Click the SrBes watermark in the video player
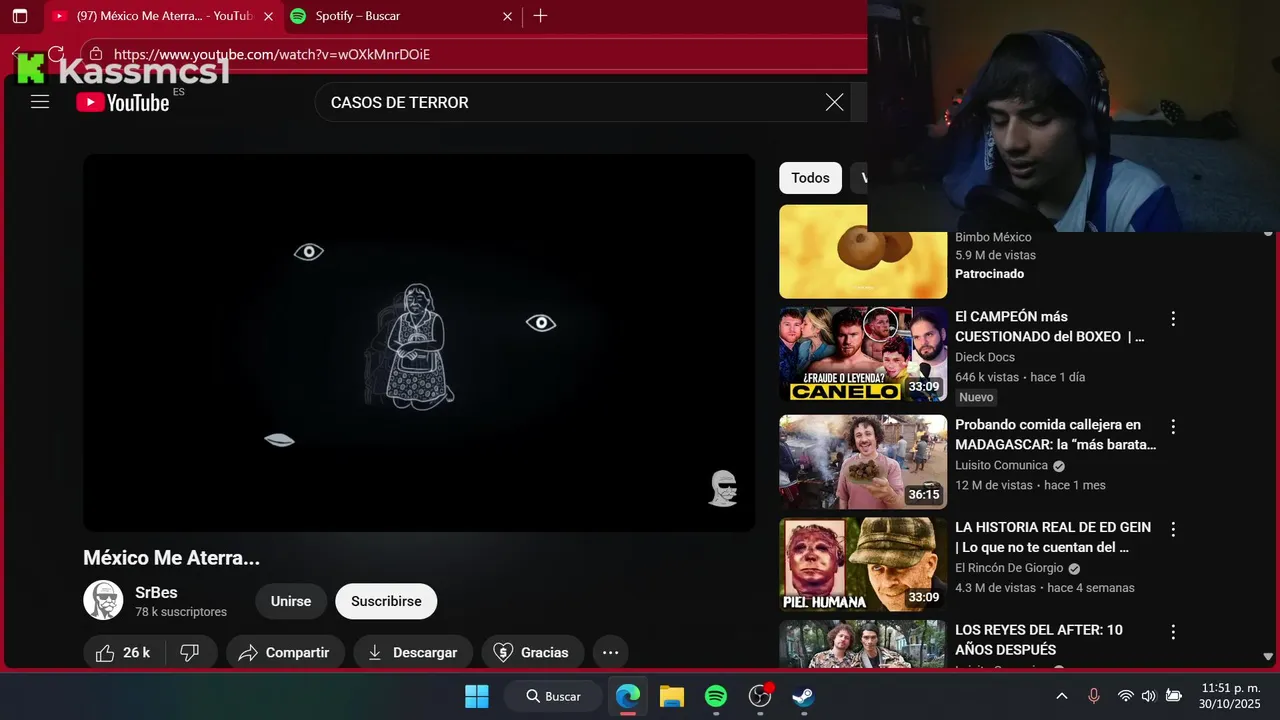1280x720 pixels. [x=723, y=488]
